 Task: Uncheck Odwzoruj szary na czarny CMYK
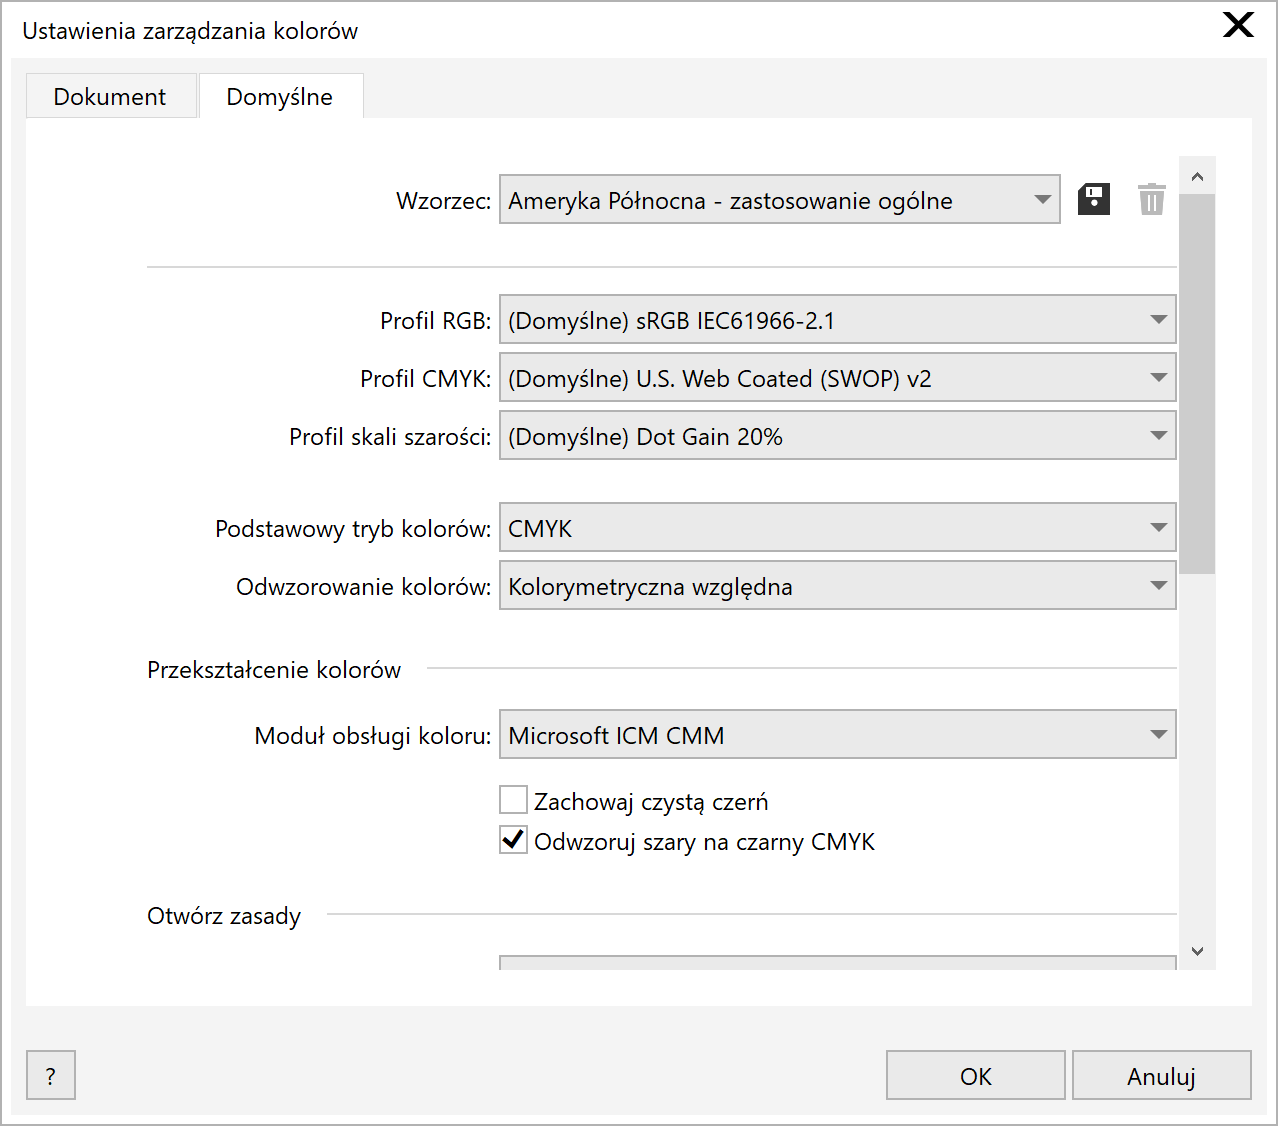click(514, 840)
